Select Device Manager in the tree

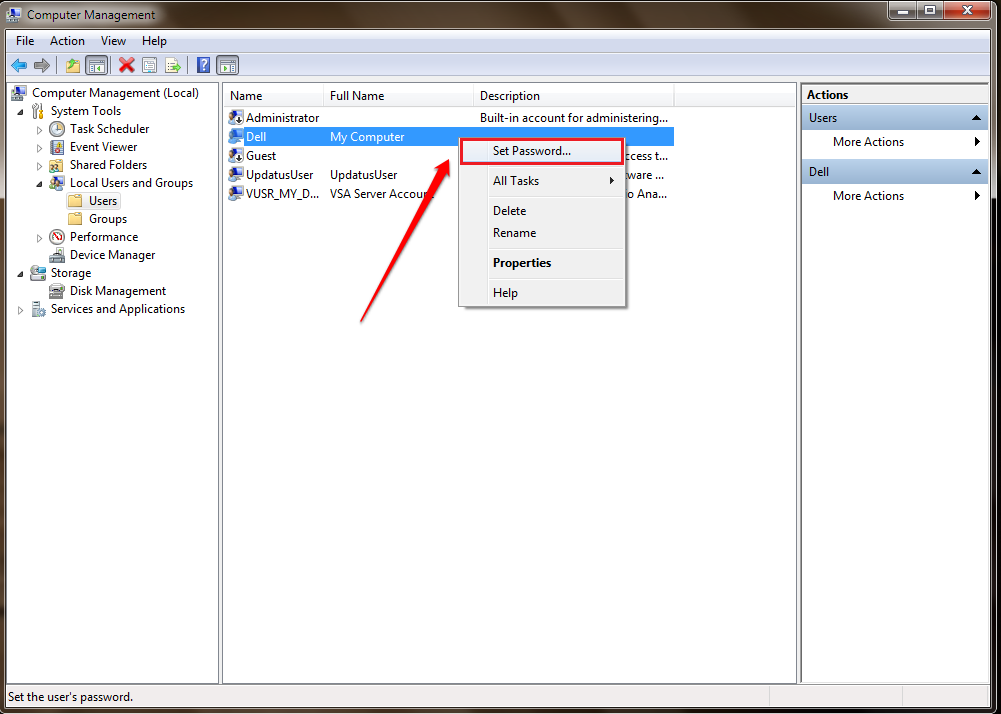click(x=112, y=255)
